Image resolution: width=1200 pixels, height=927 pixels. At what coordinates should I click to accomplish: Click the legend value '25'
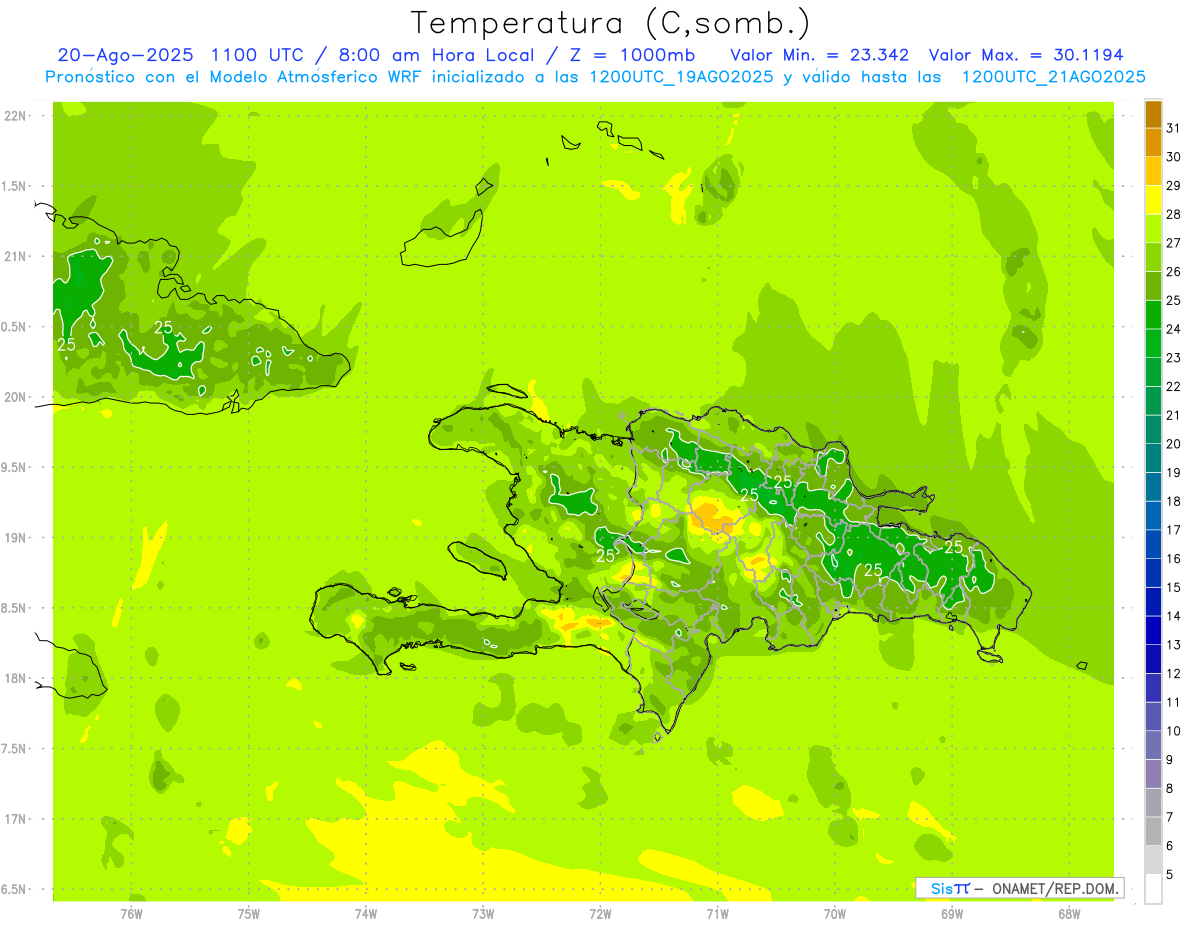[x=1174, y=300]
